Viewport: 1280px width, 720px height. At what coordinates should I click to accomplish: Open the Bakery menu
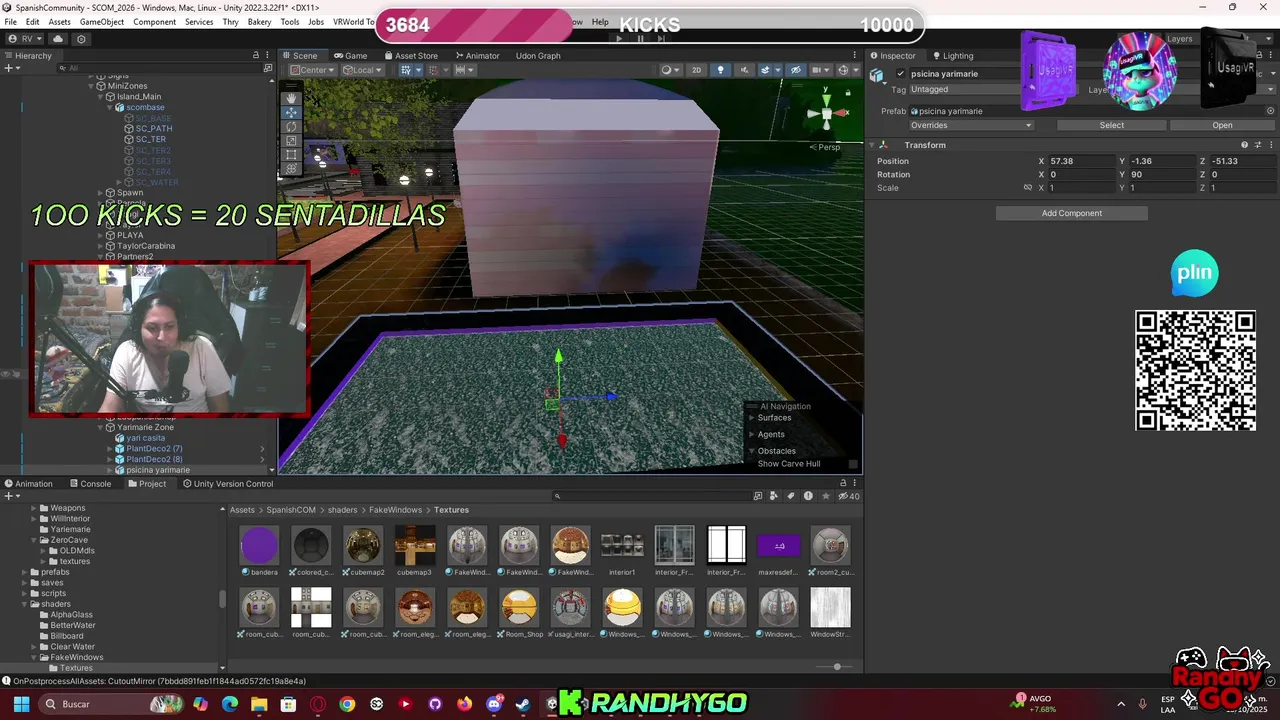coord(259,22)
